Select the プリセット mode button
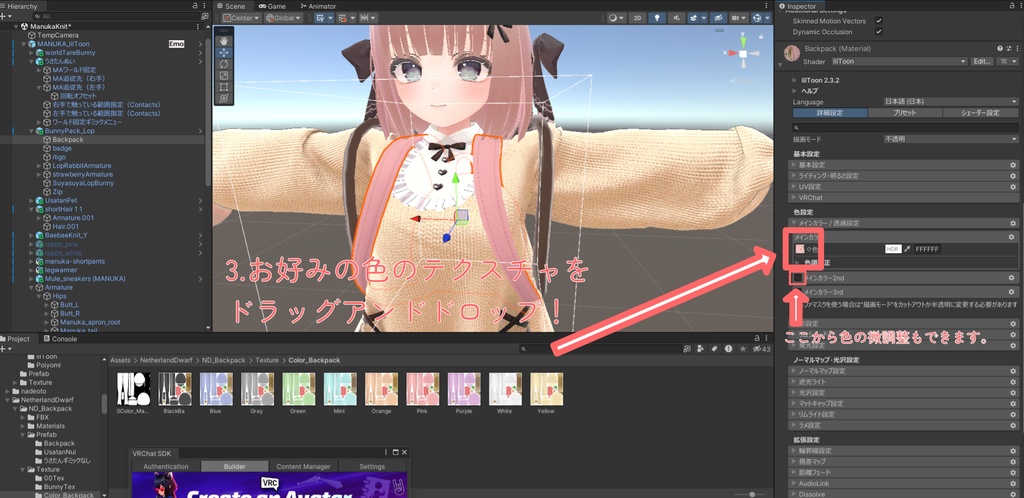 (x=905, y=113)
